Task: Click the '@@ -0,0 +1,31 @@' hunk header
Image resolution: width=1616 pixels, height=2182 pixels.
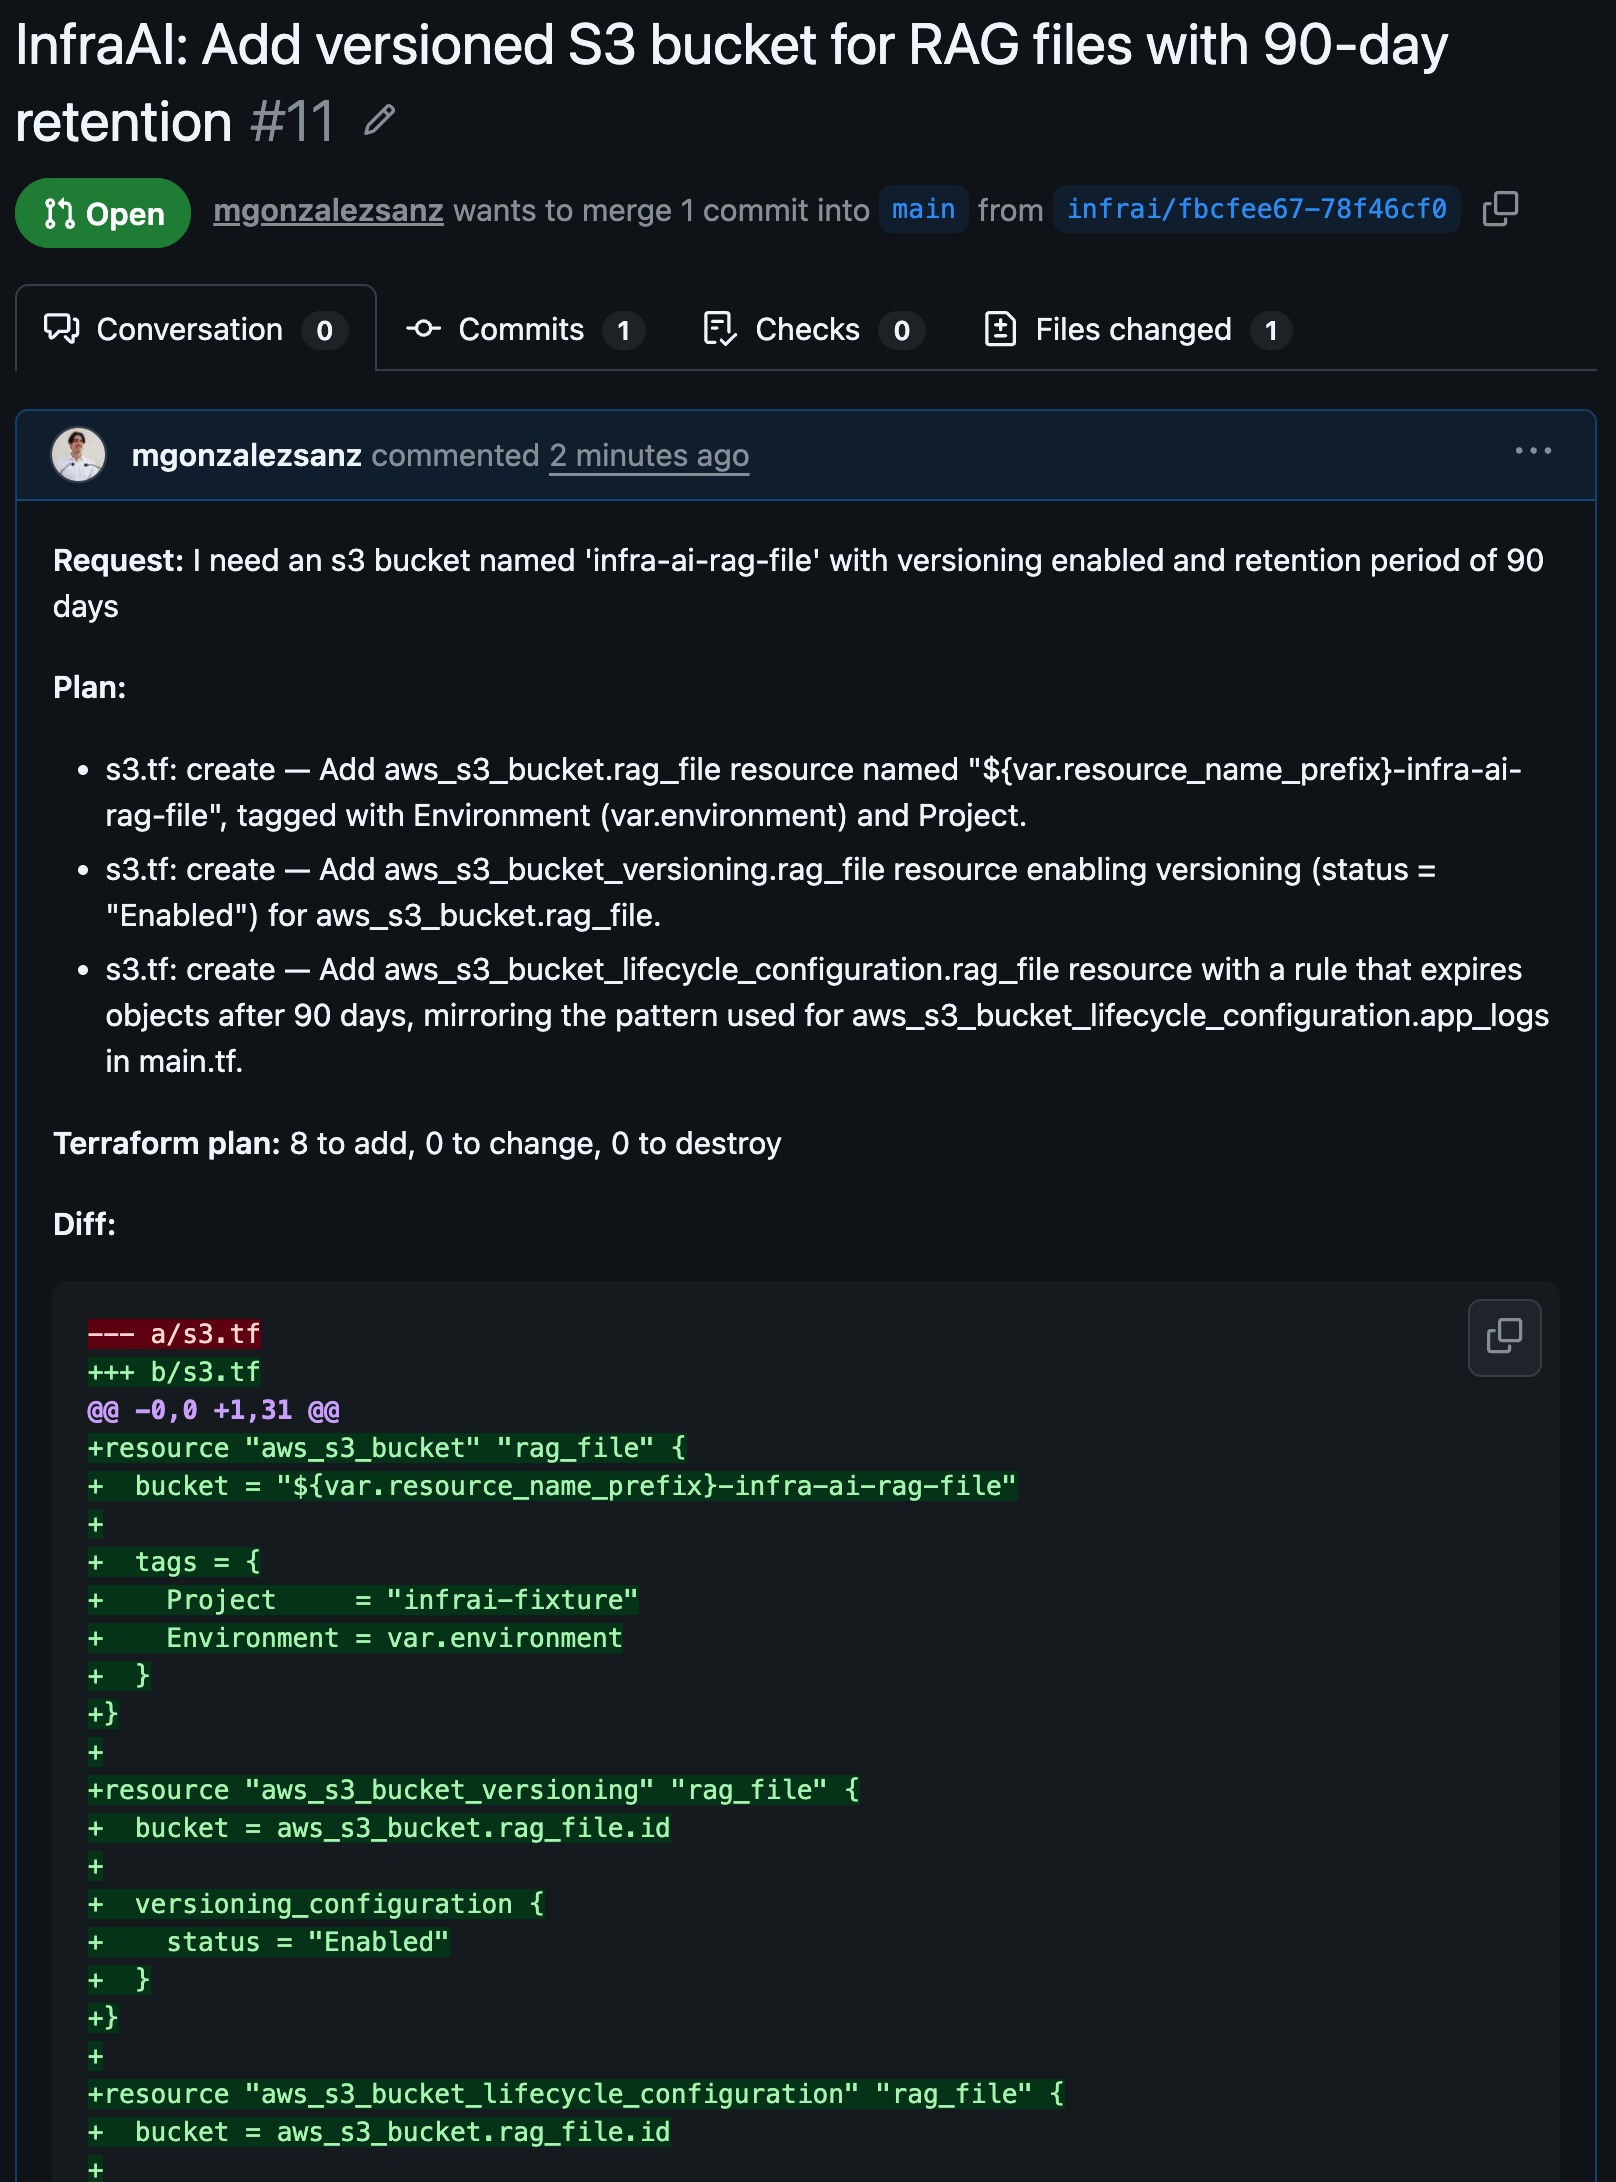Action: pyautogui.click(x=213, y=1410)
